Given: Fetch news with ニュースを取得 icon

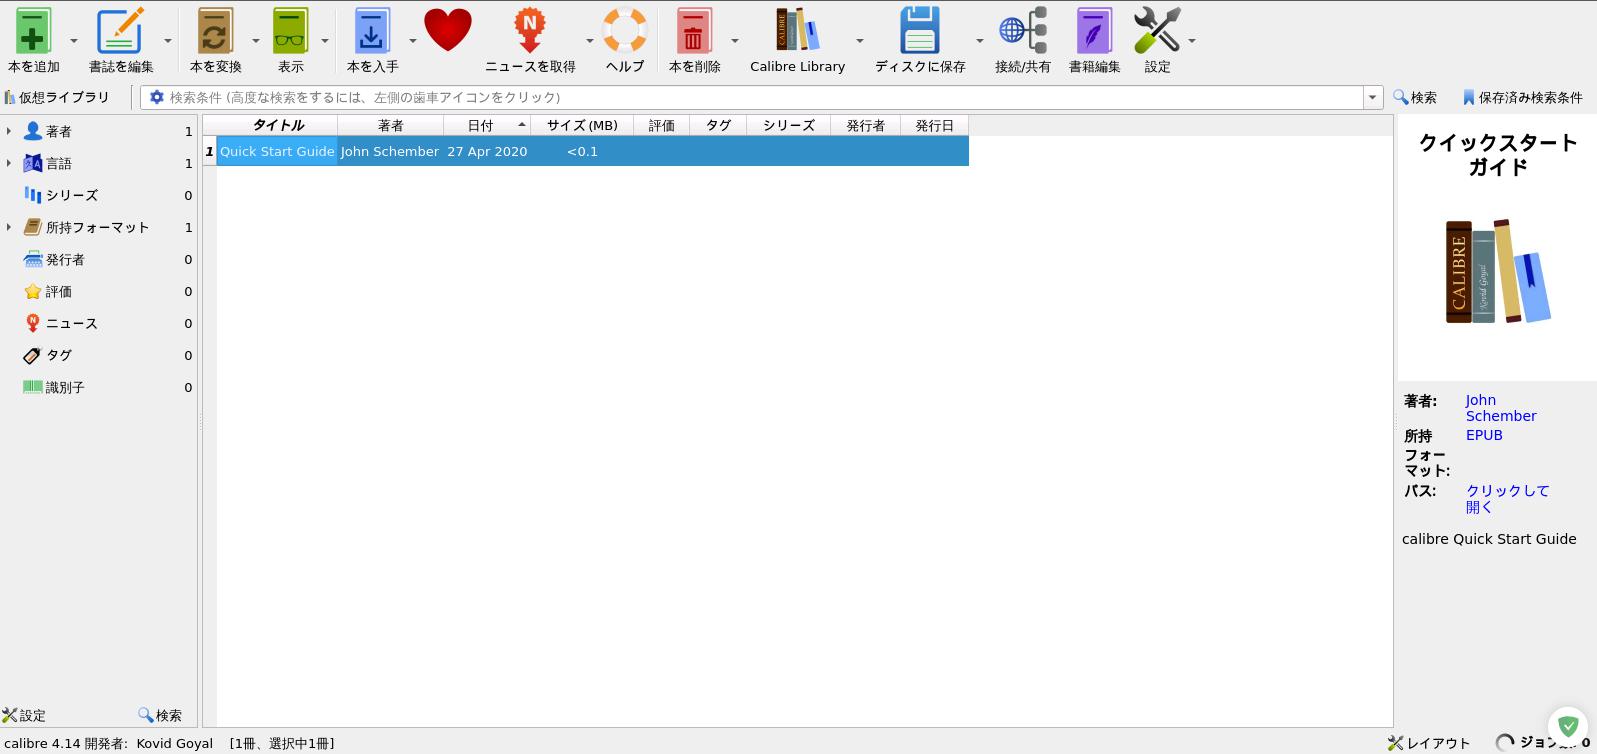Looking at the screenshot, I should pyautogui.click(x=530, y=32).
